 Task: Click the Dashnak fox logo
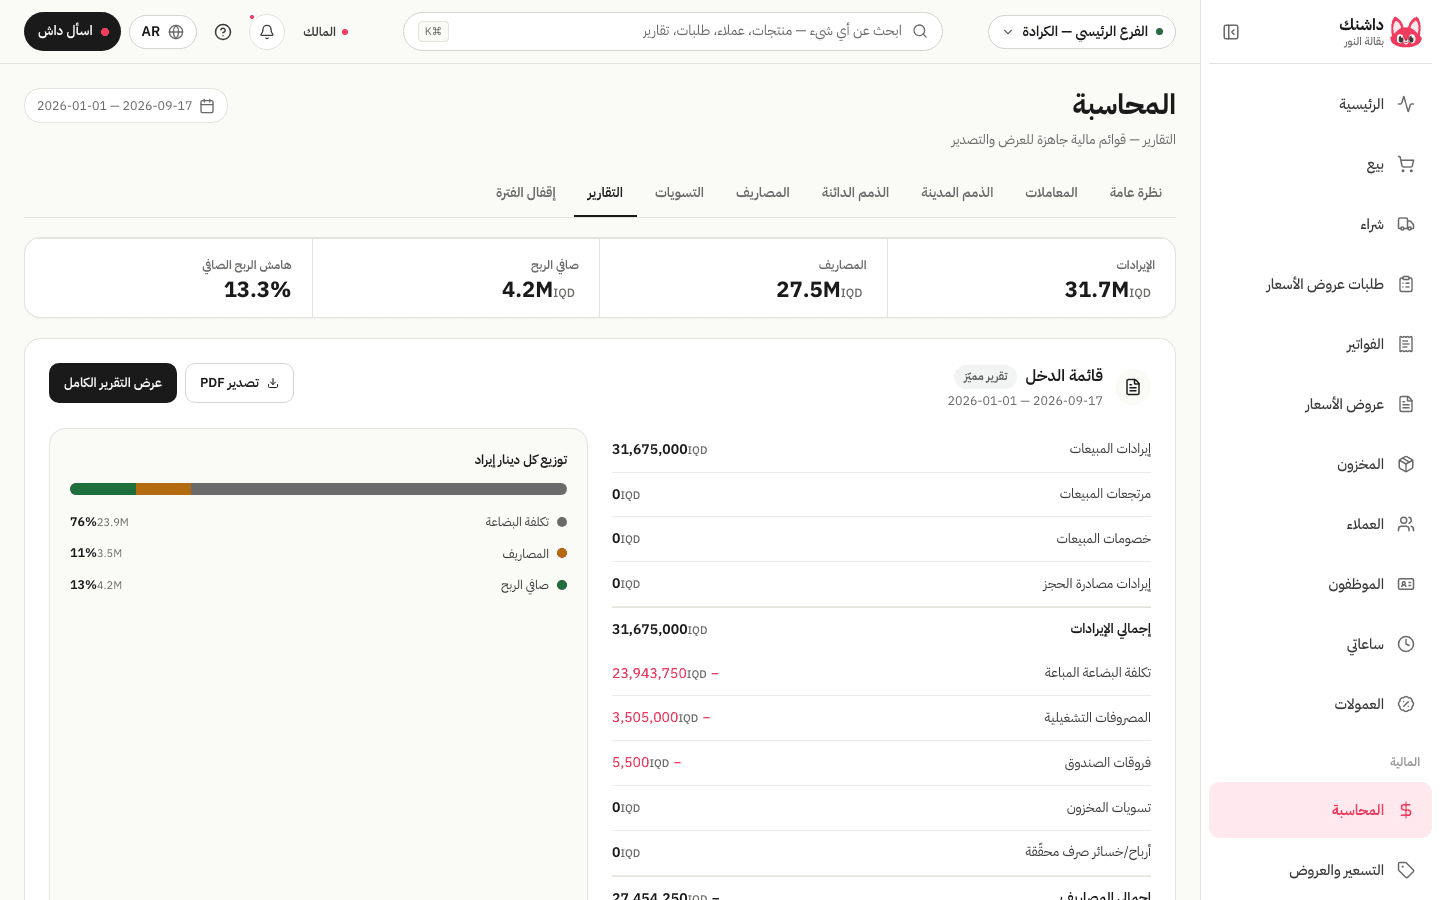tap(1406, 32)
